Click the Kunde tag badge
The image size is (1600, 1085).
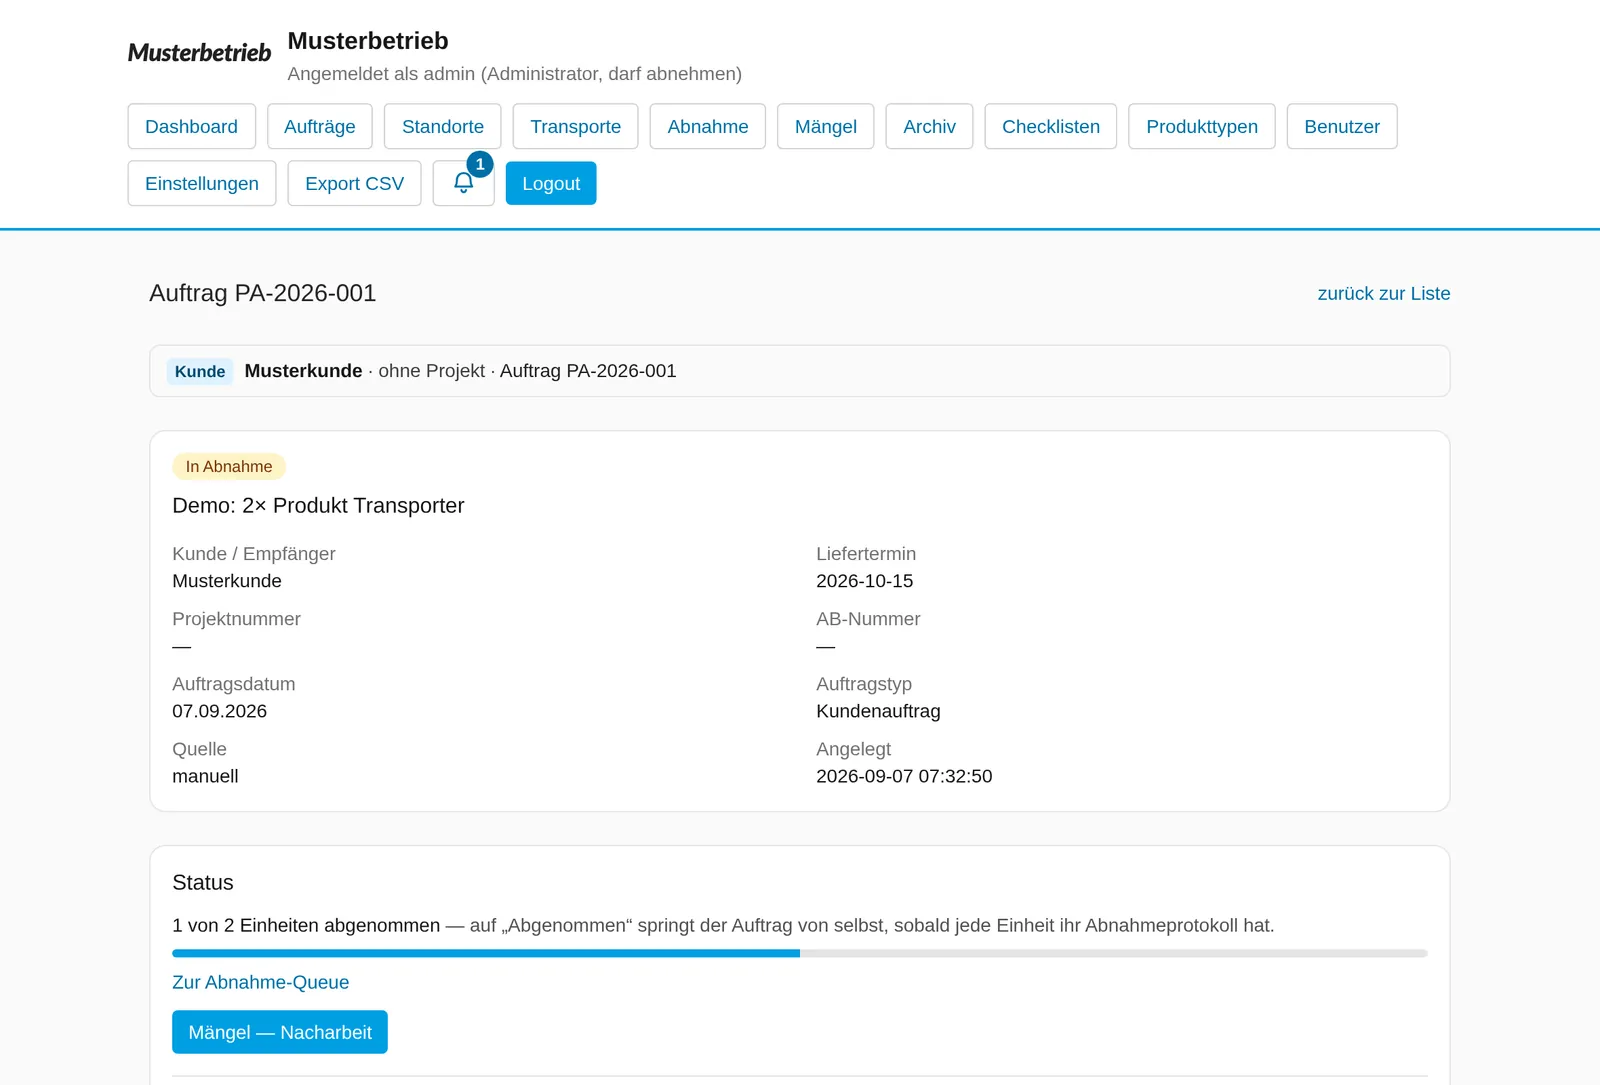[200, 372]
